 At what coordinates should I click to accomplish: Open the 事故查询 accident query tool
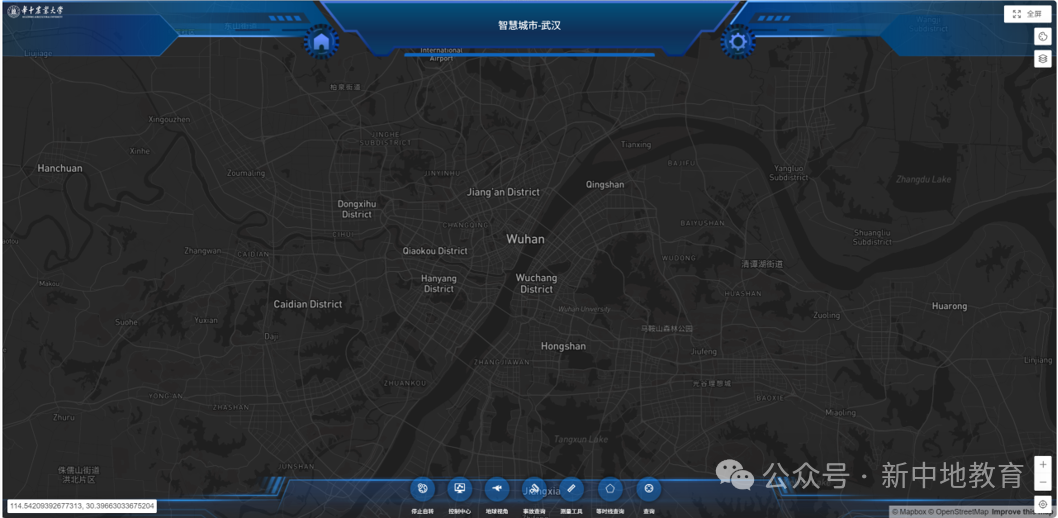(x=534, y=488)
